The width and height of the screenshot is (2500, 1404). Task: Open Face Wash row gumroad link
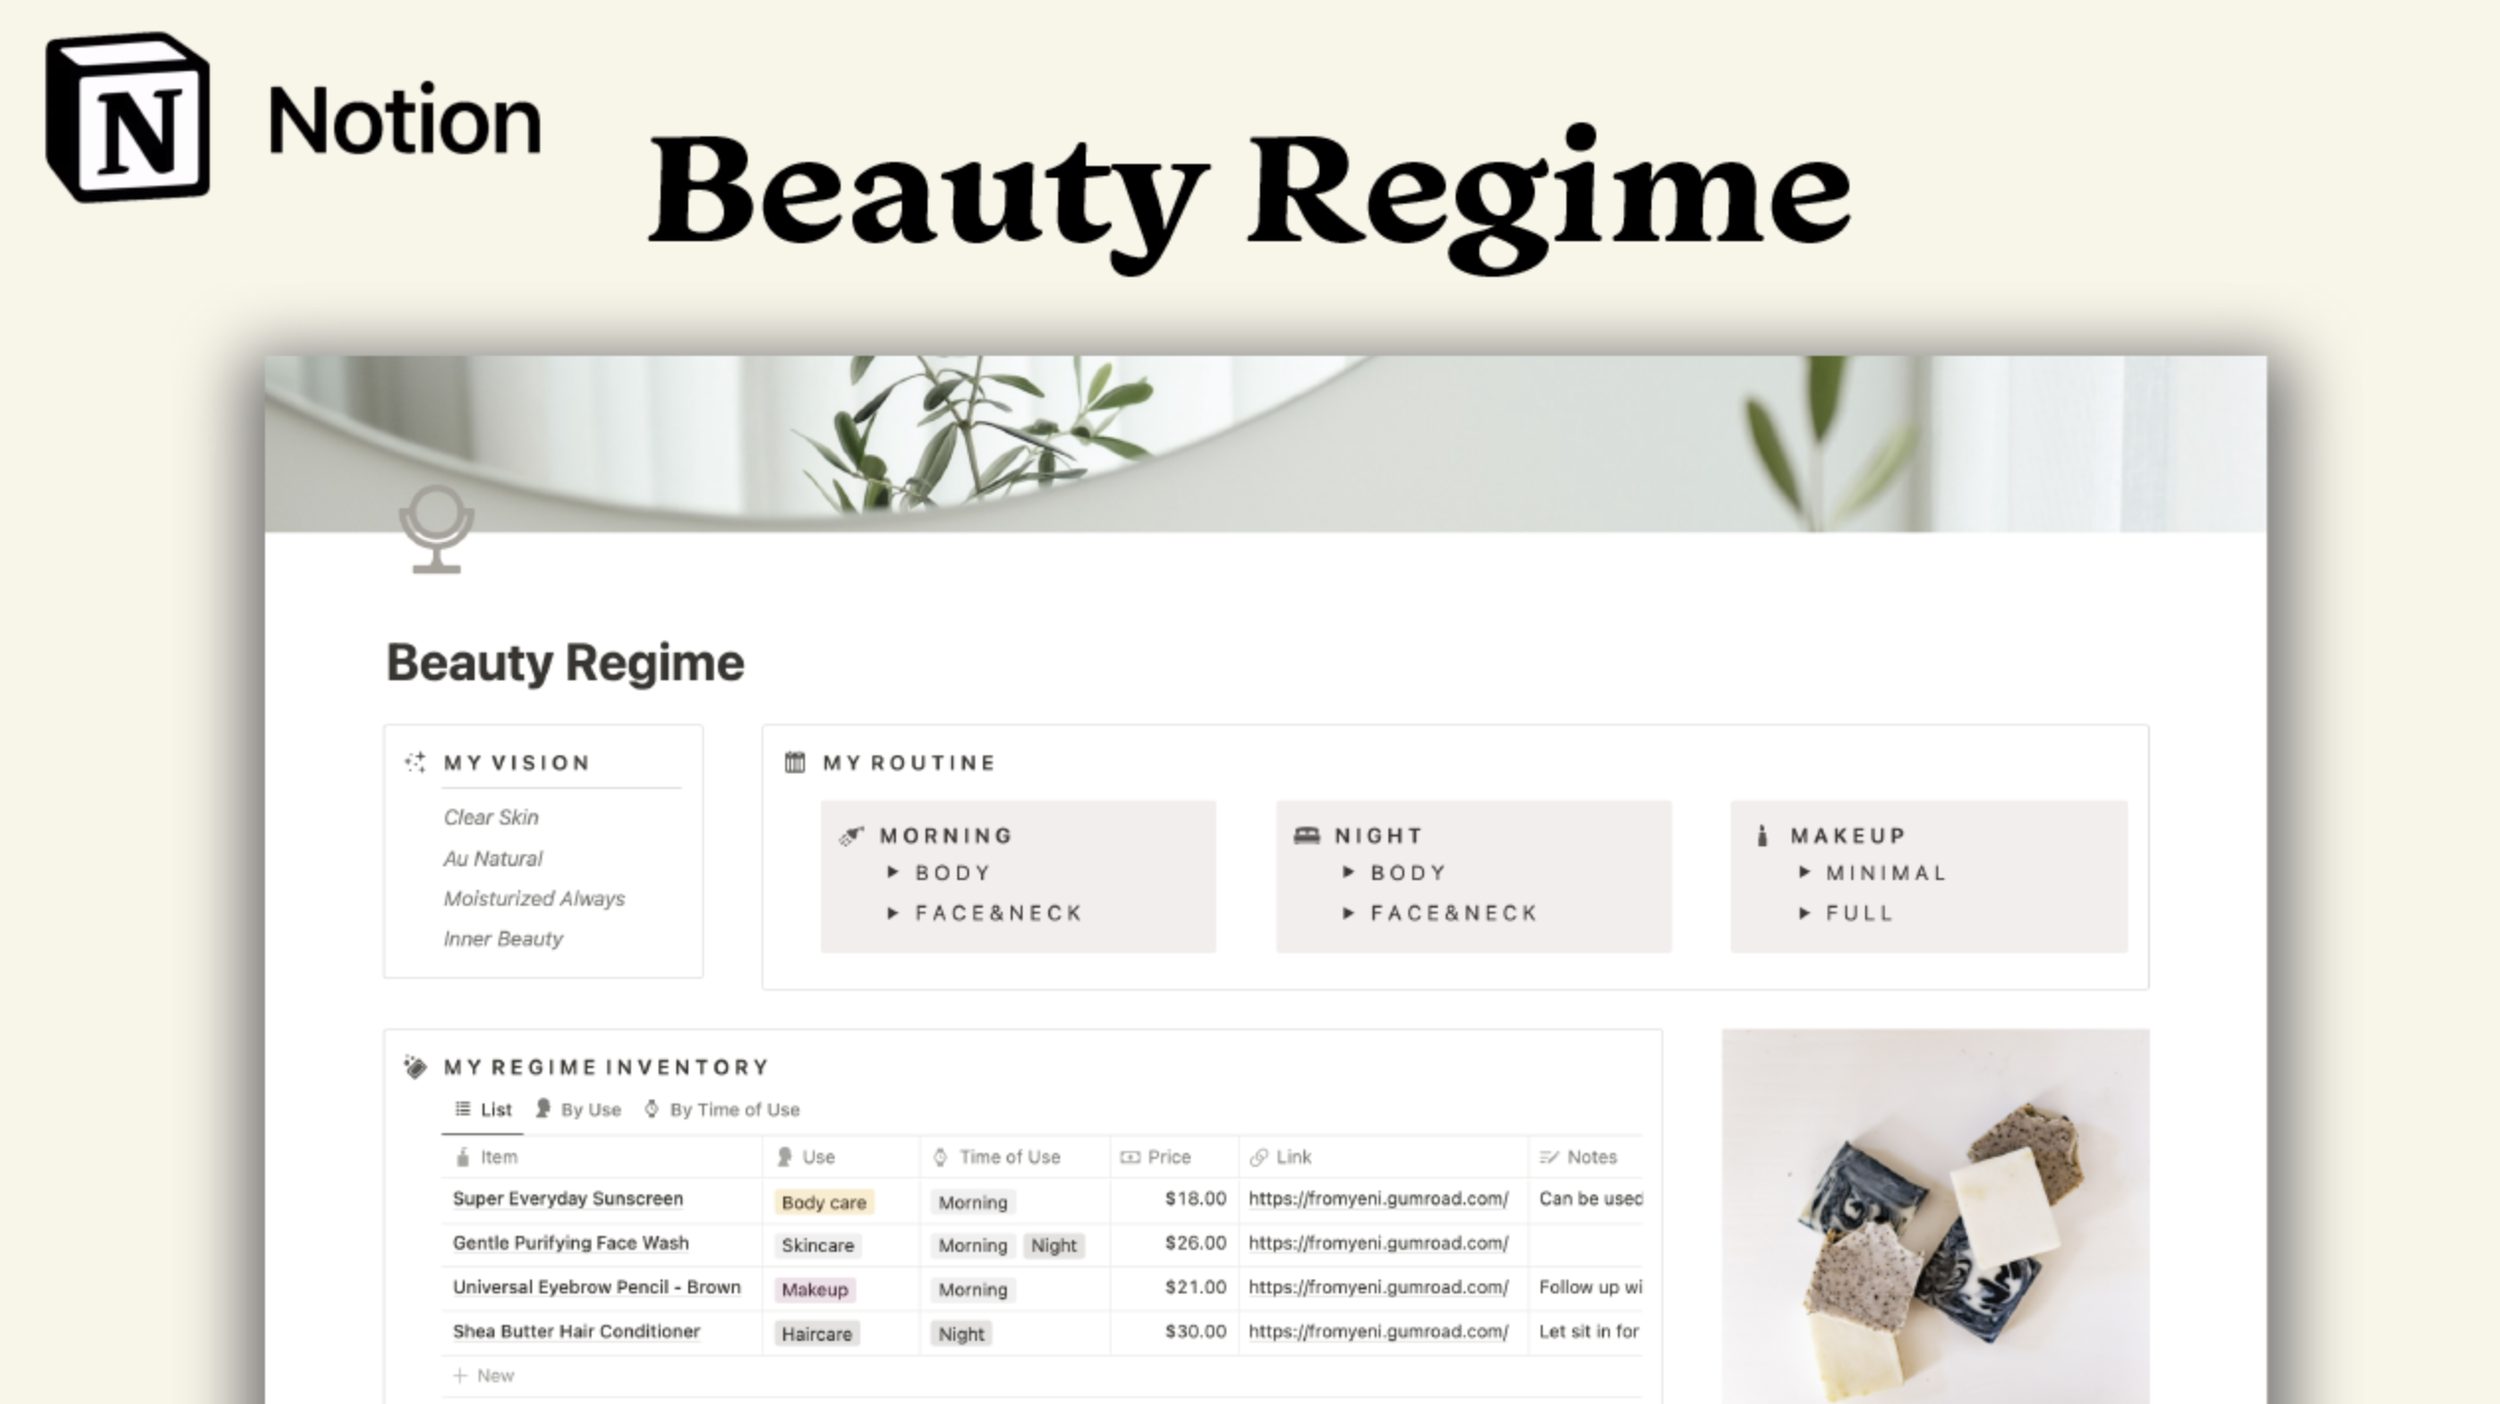[x=1378, y=1243]
